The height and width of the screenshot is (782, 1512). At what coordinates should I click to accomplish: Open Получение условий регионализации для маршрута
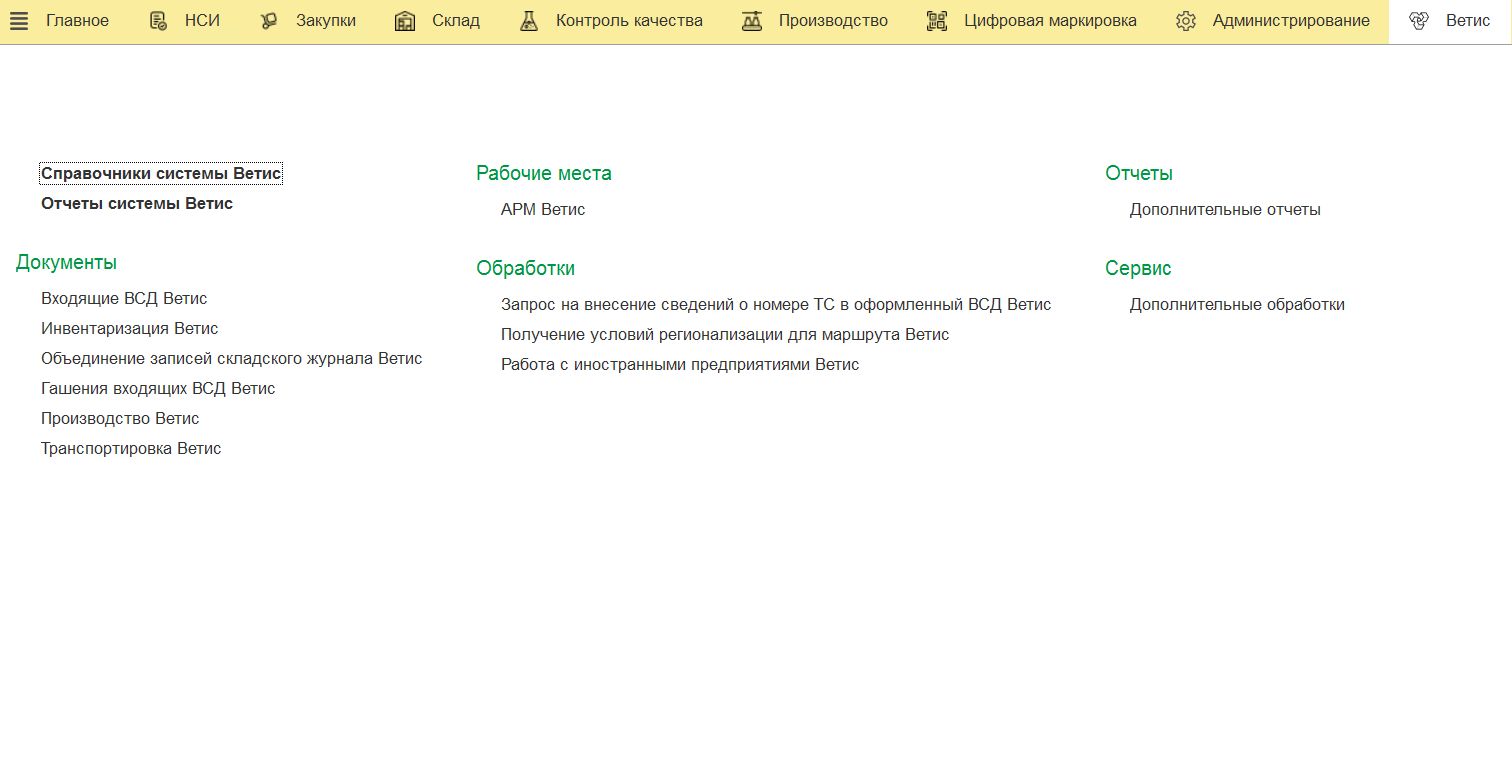click(x=725, y=335)
